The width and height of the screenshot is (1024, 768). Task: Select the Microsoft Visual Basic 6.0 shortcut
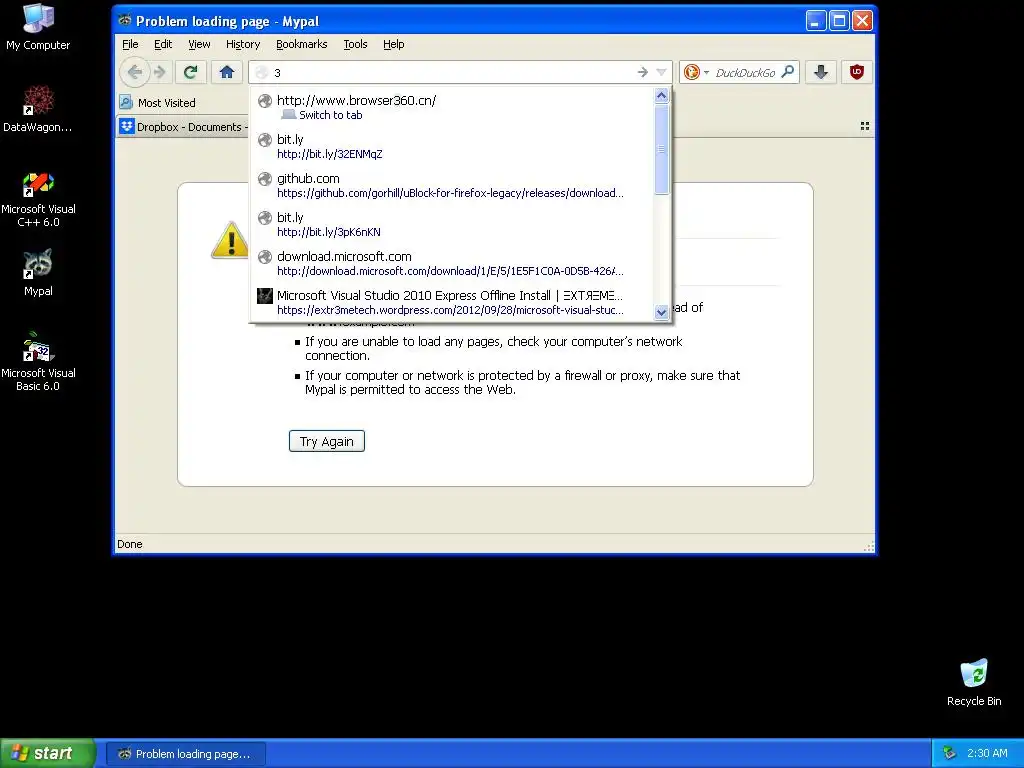(38, 362)
